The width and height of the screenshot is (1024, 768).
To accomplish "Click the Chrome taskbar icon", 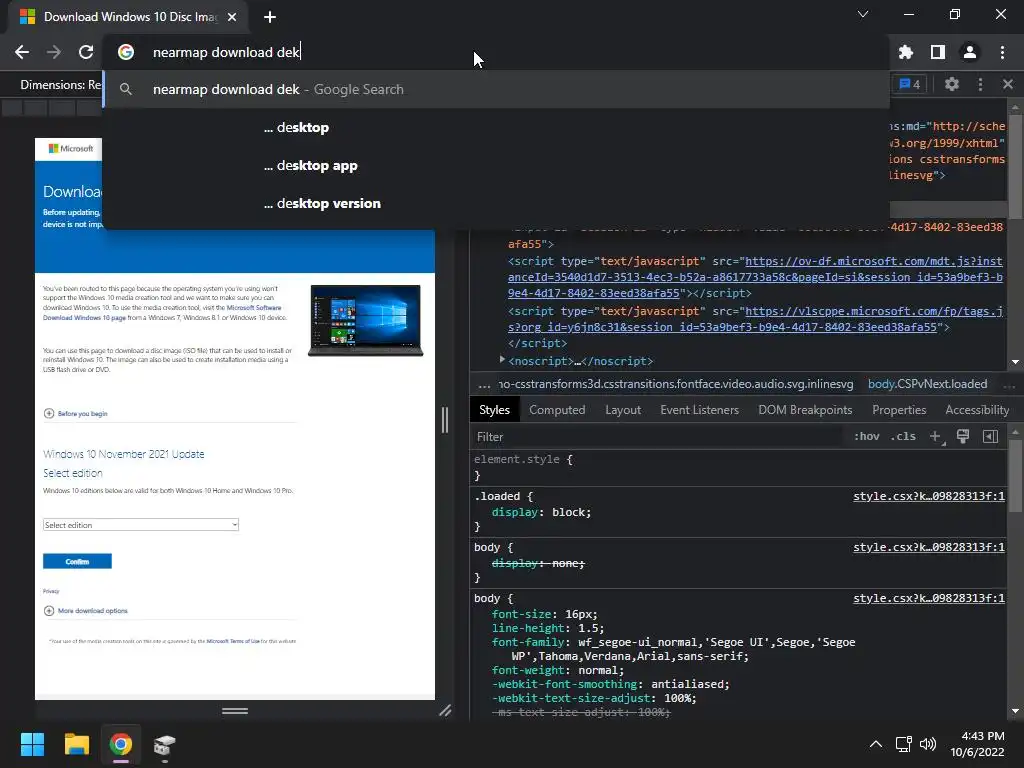I will (x=121, y=744).
